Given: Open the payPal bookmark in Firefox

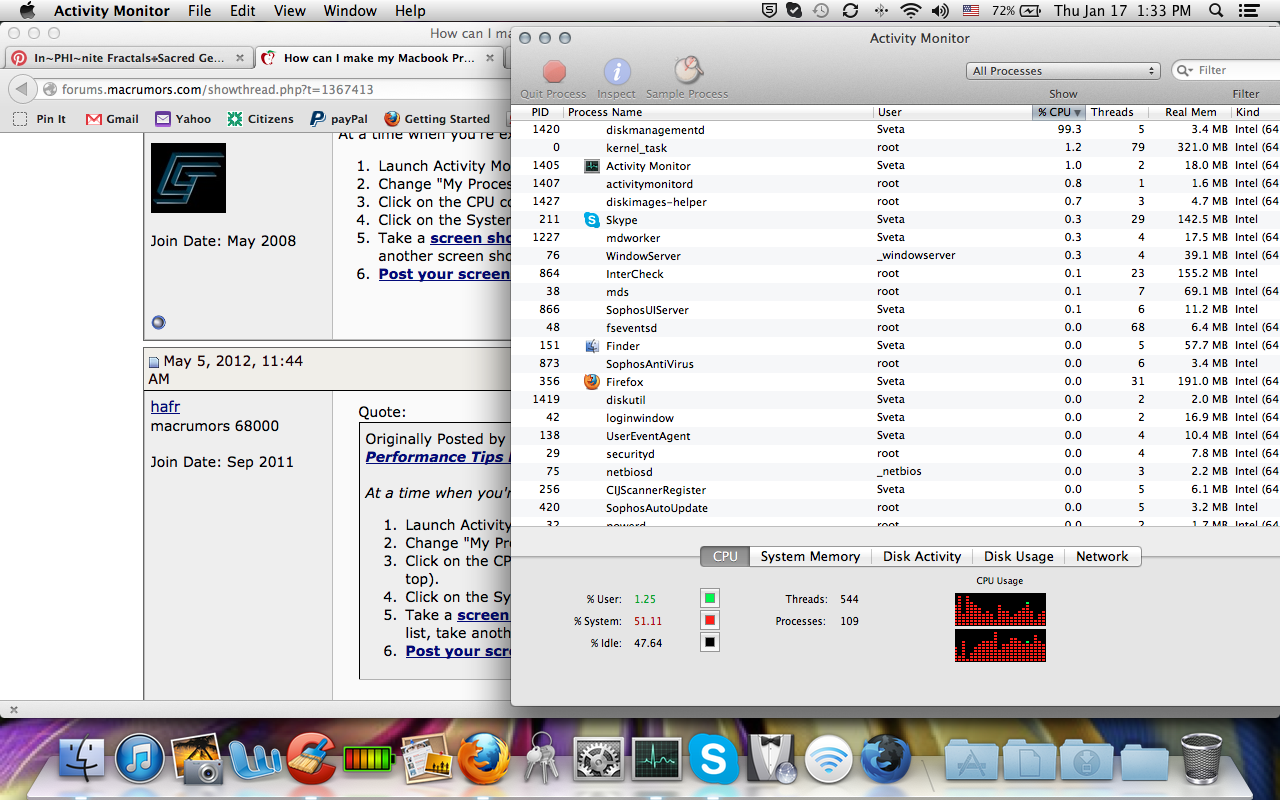Looking at the screenshot, I should [338, 118].
